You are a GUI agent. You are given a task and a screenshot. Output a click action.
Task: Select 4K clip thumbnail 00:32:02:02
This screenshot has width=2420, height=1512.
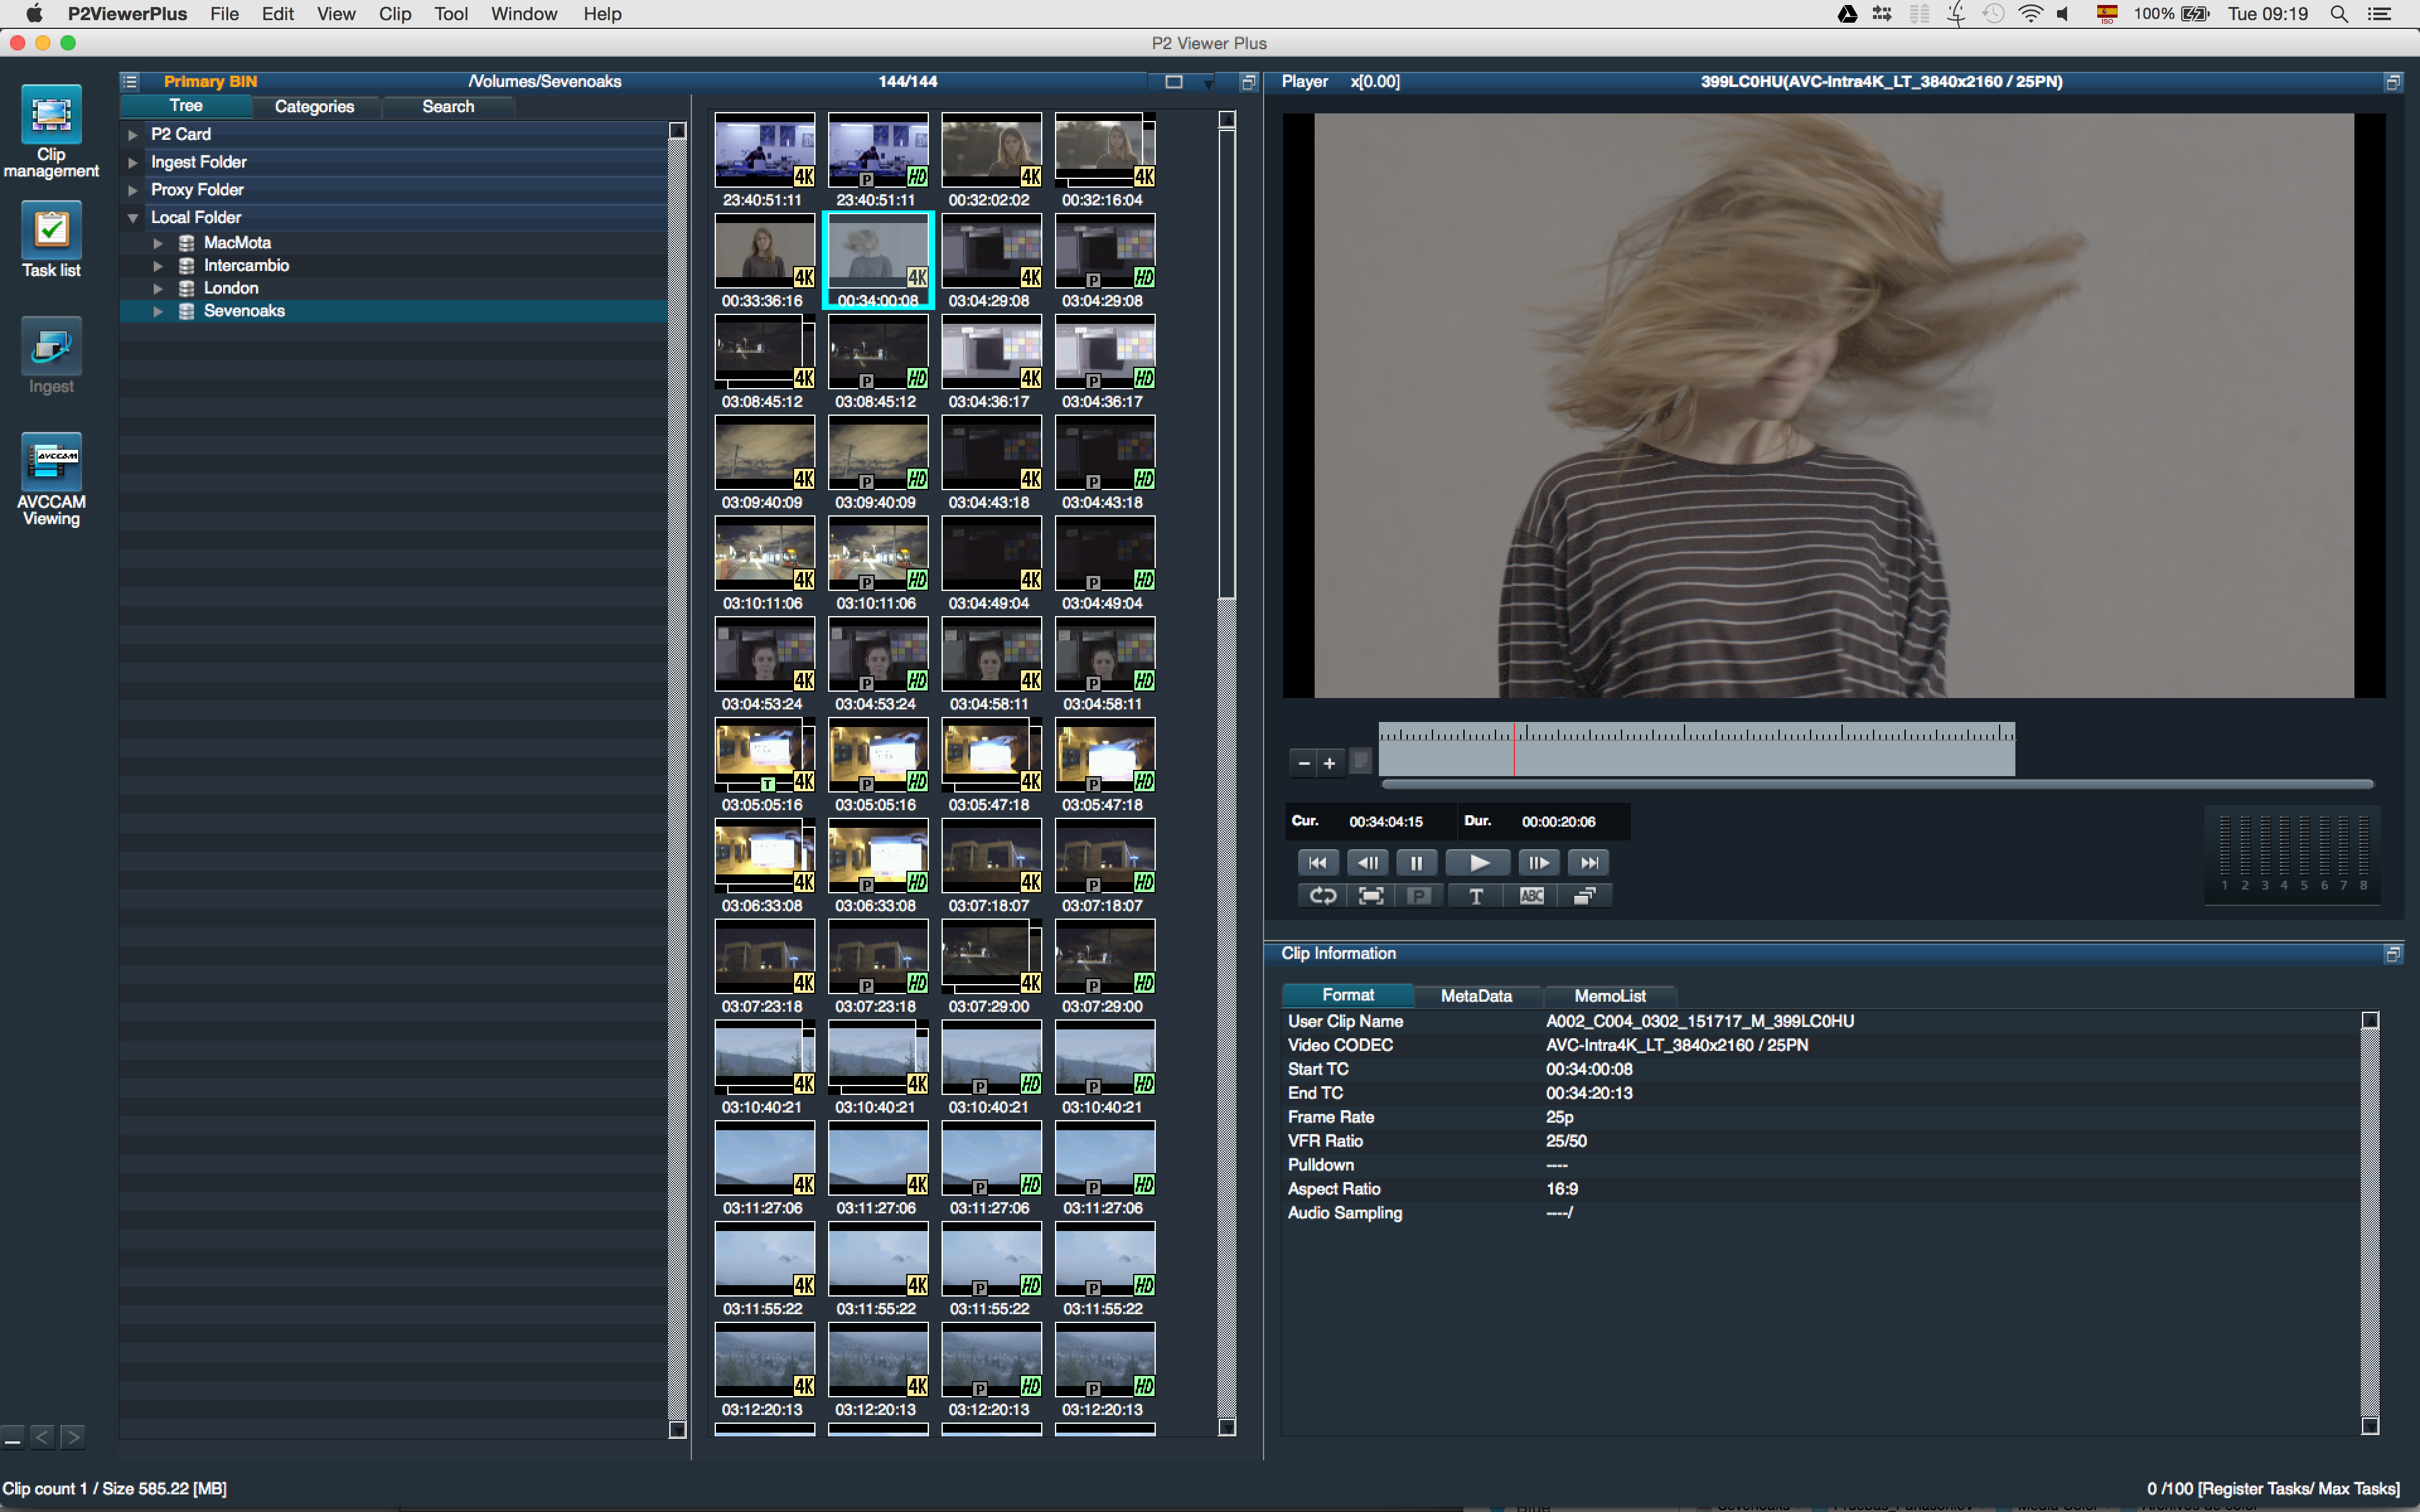tap(991, 151)
